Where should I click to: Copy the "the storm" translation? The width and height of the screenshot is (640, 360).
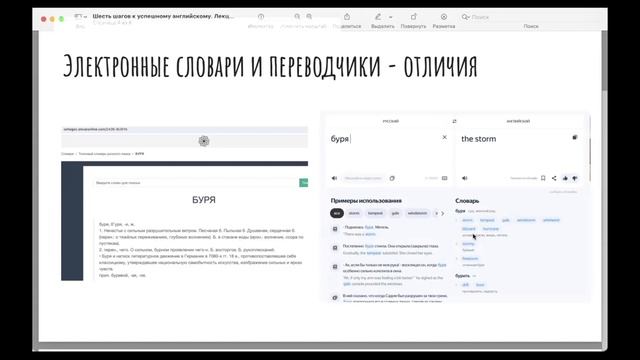click(x=575, y=137)
